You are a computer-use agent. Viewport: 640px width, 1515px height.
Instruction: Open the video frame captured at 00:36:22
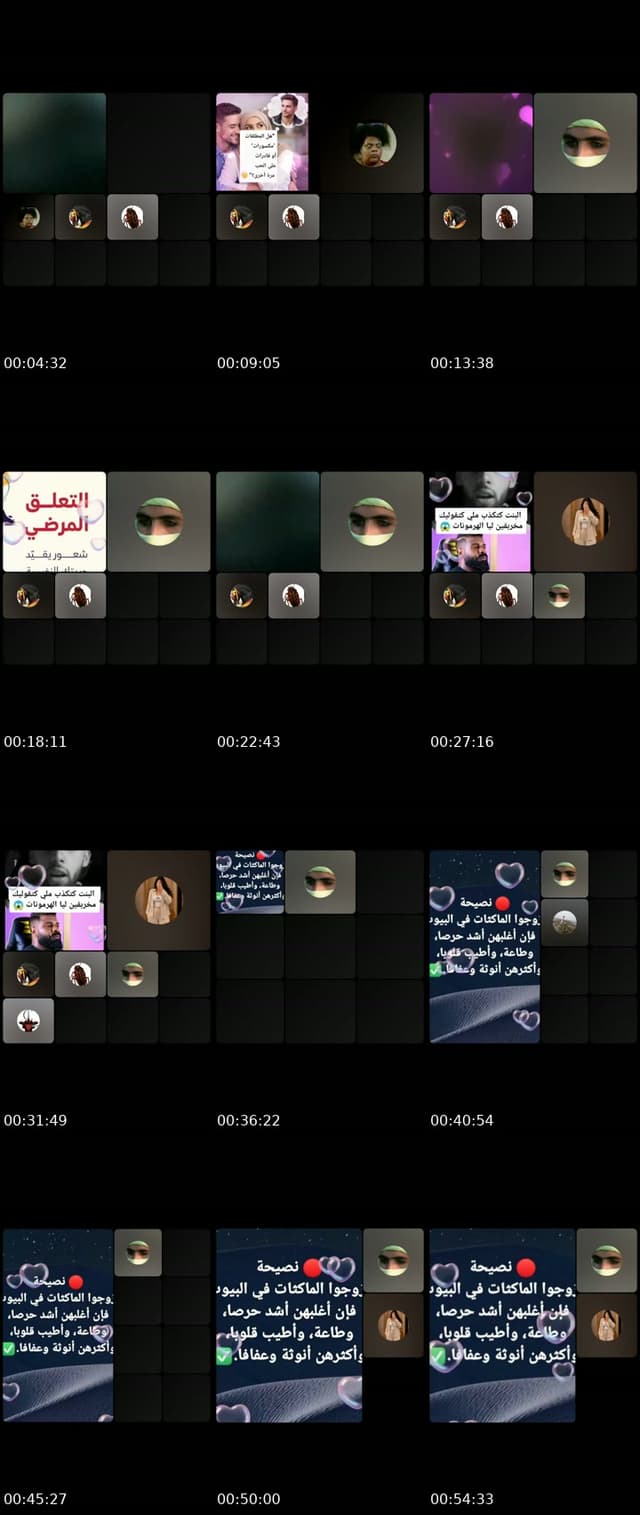(x=320, y=947)
